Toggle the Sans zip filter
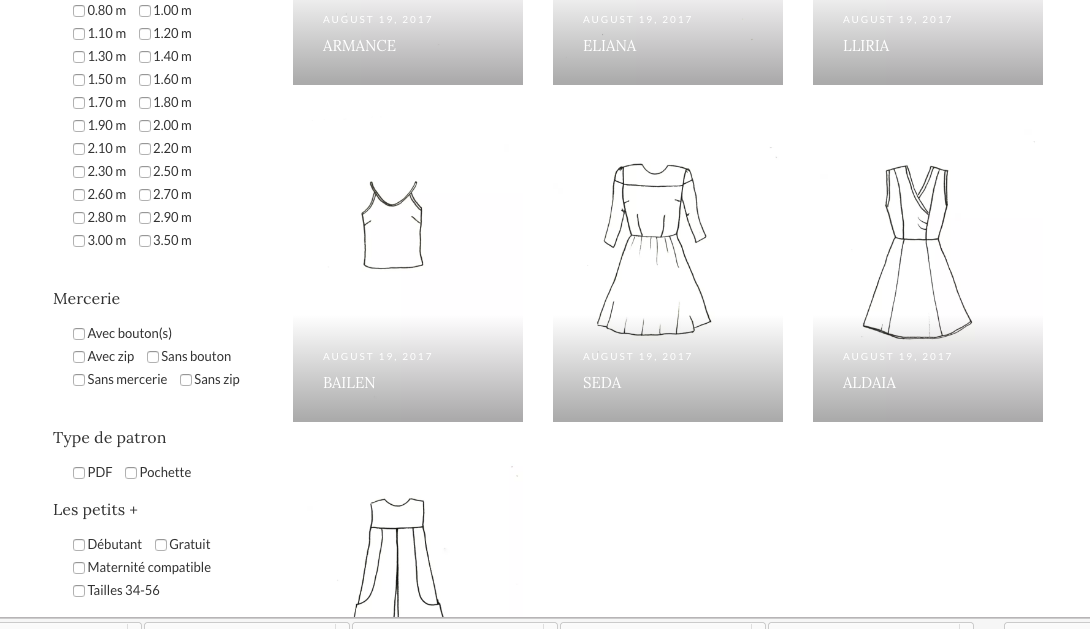Screen dimensions: 1090x629 pyautogui.click(x=186, y=380)
